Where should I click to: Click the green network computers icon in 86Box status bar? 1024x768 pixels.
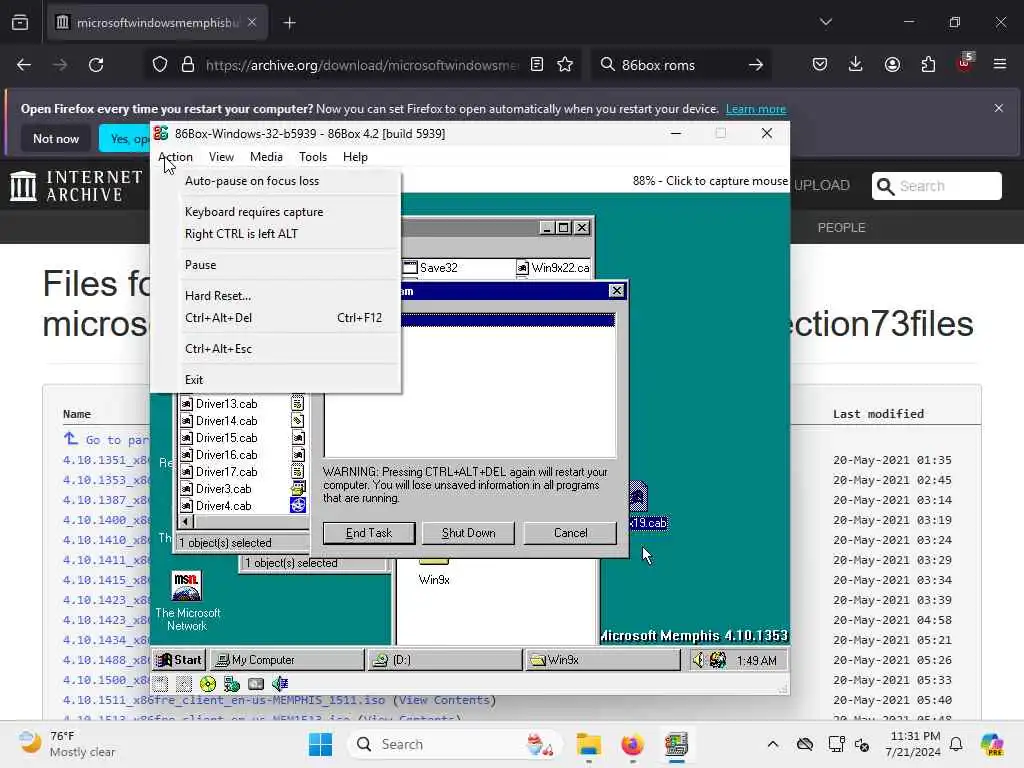[232, 684]
